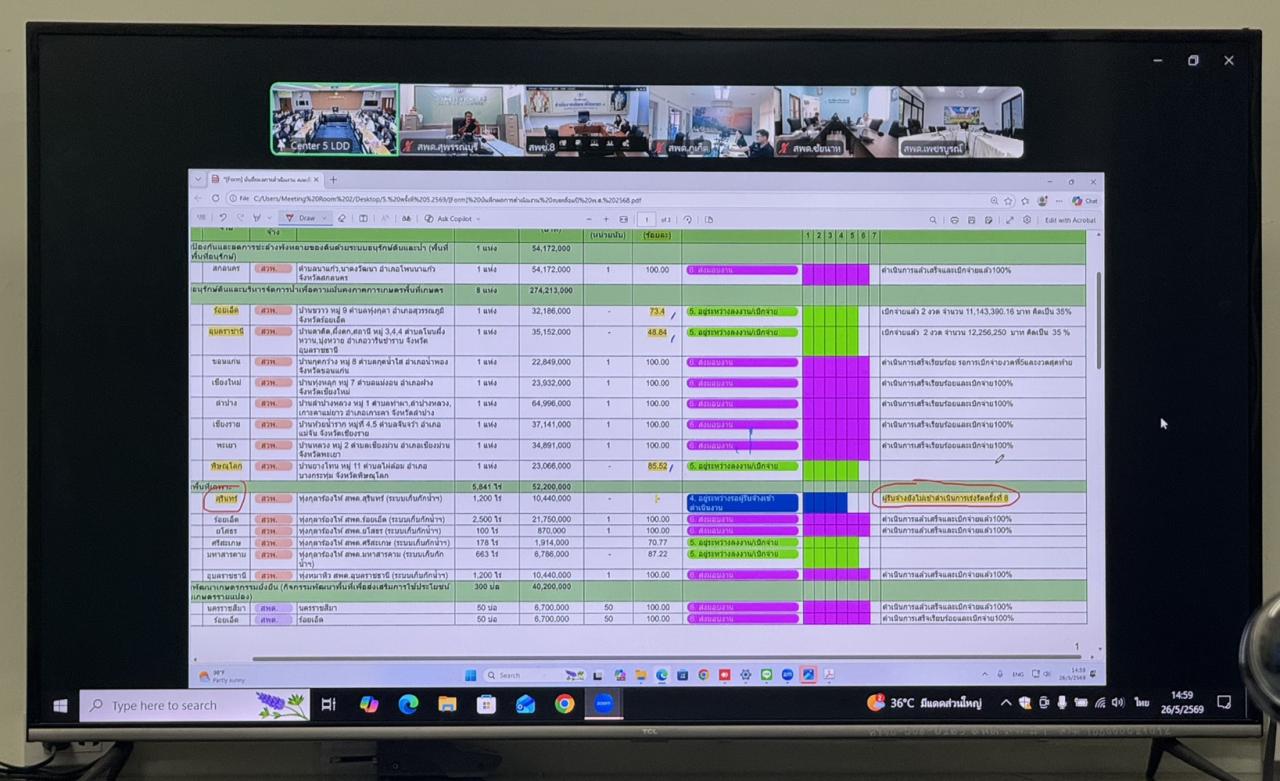Click the 85.52 percentage cell
Image resolution: width=1280 pixels, height=781 pixels.
point(657,466)
